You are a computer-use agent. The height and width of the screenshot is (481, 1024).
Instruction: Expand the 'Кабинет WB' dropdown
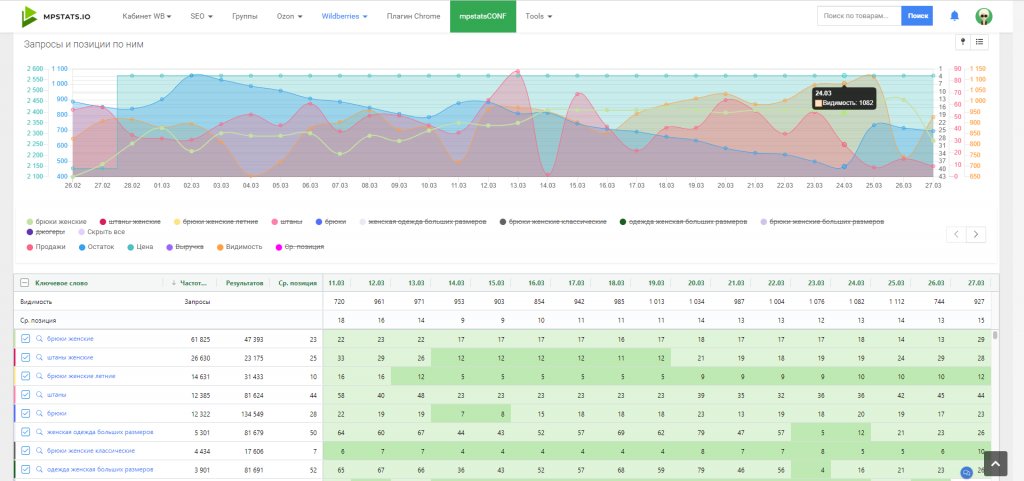147,17
